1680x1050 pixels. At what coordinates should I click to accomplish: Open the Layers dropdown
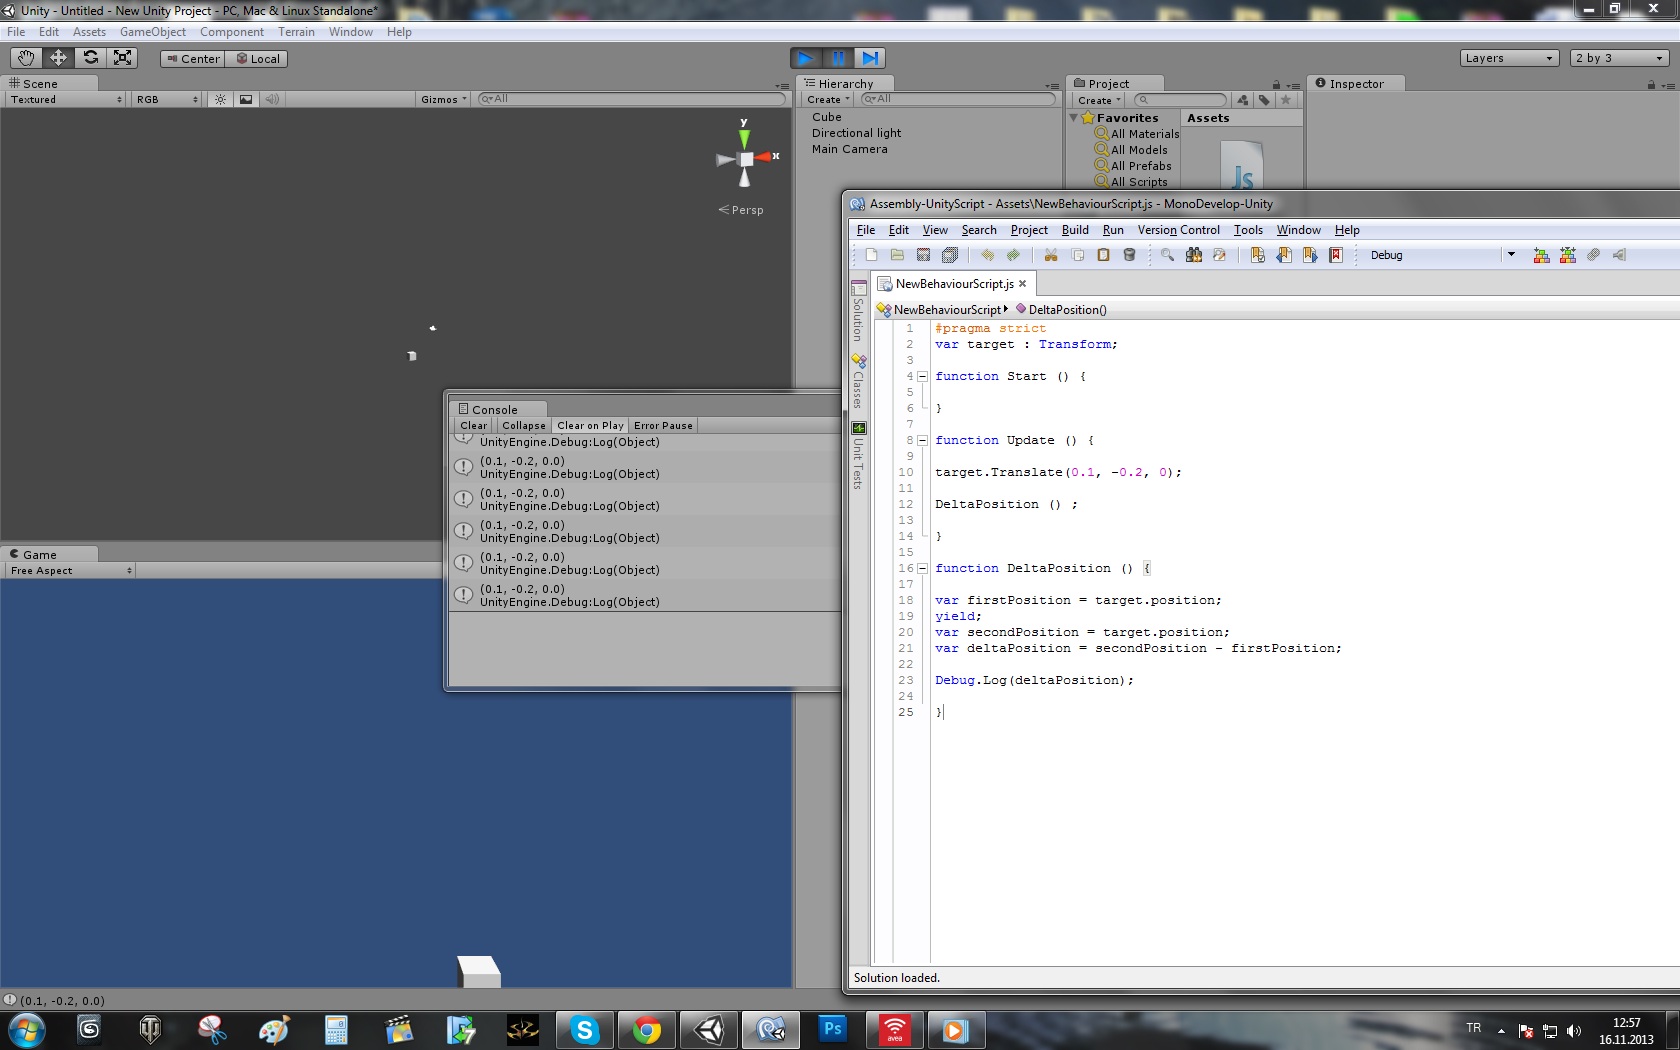[x=1508, y=58]
